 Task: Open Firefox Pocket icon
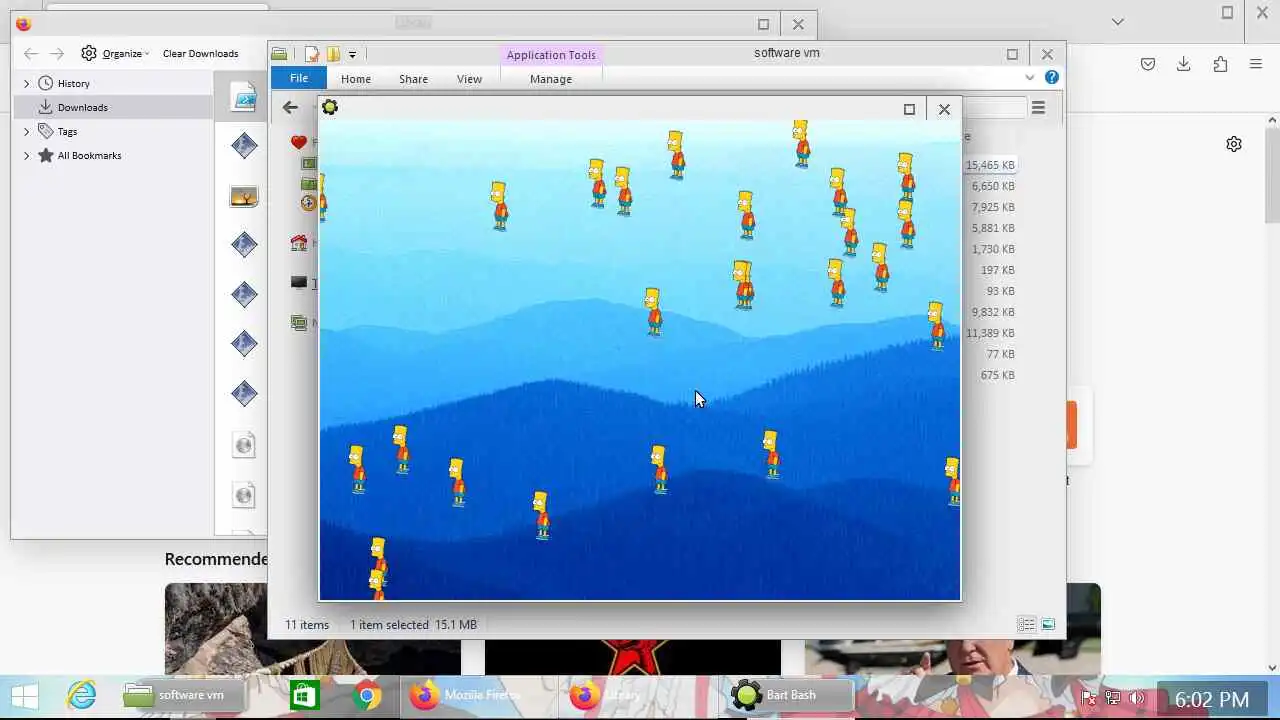pyautogui.click(x=1148, y=64)
